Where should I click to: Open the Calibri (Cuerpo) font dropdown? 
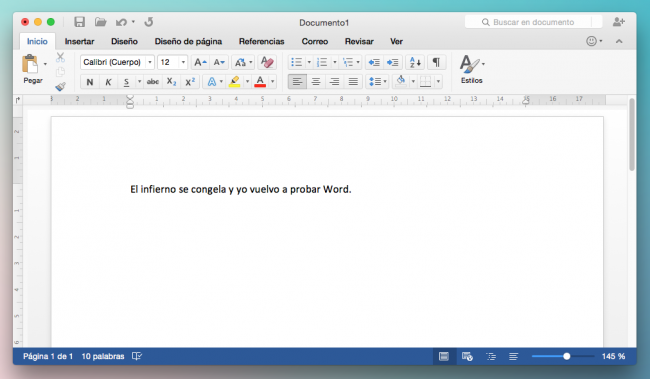118,62
